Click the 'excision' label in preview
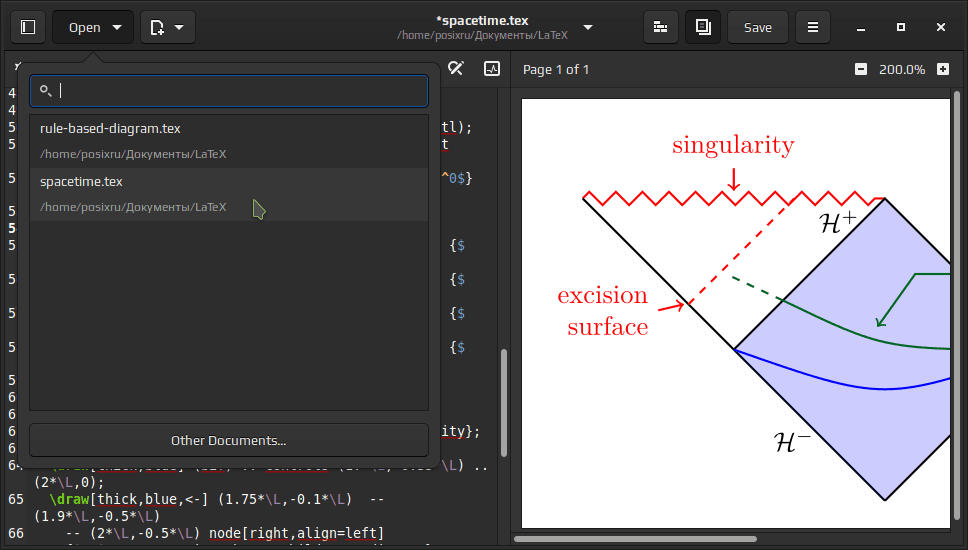Image resolution: width=968 pixels, height=550 pixels. pos(603,295)
